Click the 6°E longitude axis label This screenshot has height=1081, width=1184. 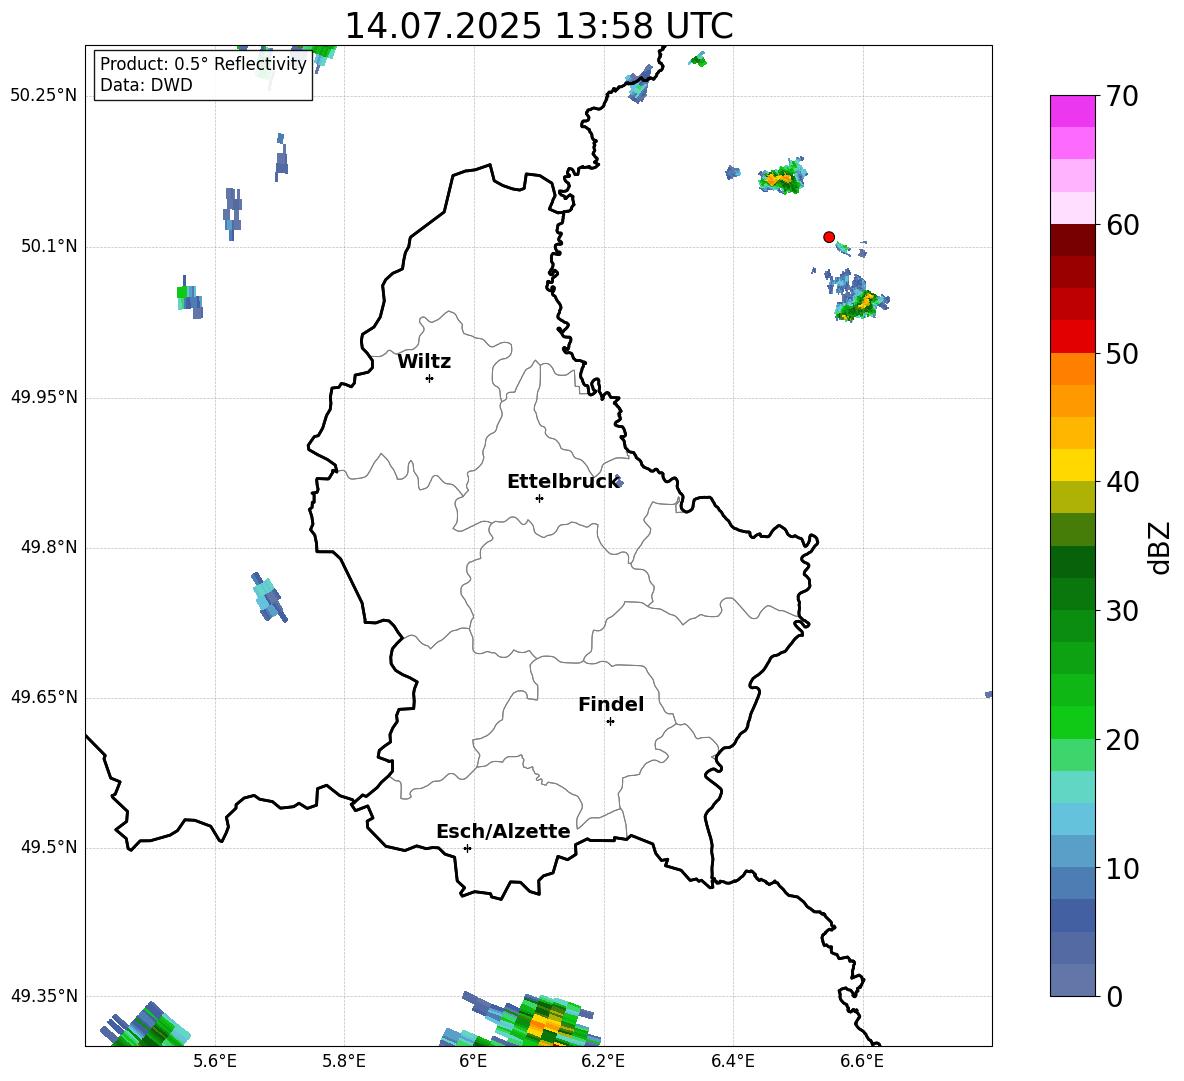click(473, 1061)
